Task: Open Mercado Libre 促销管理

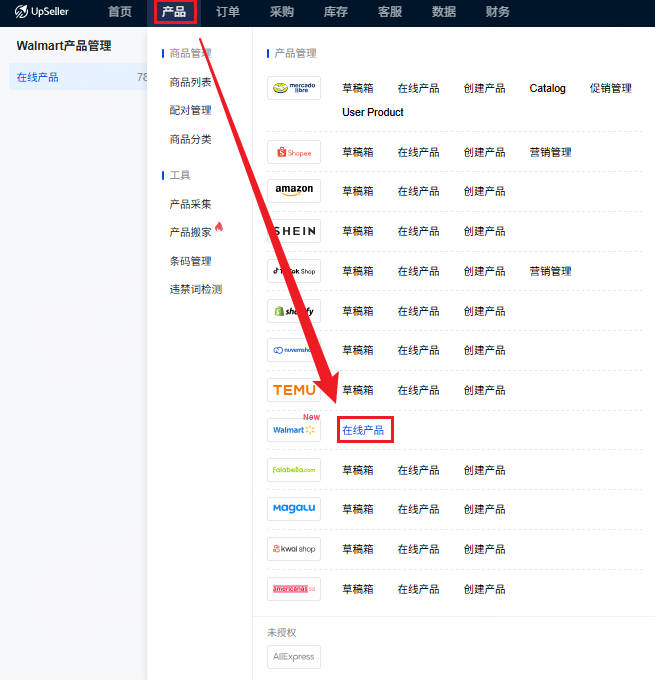Action: click(611, 88)
